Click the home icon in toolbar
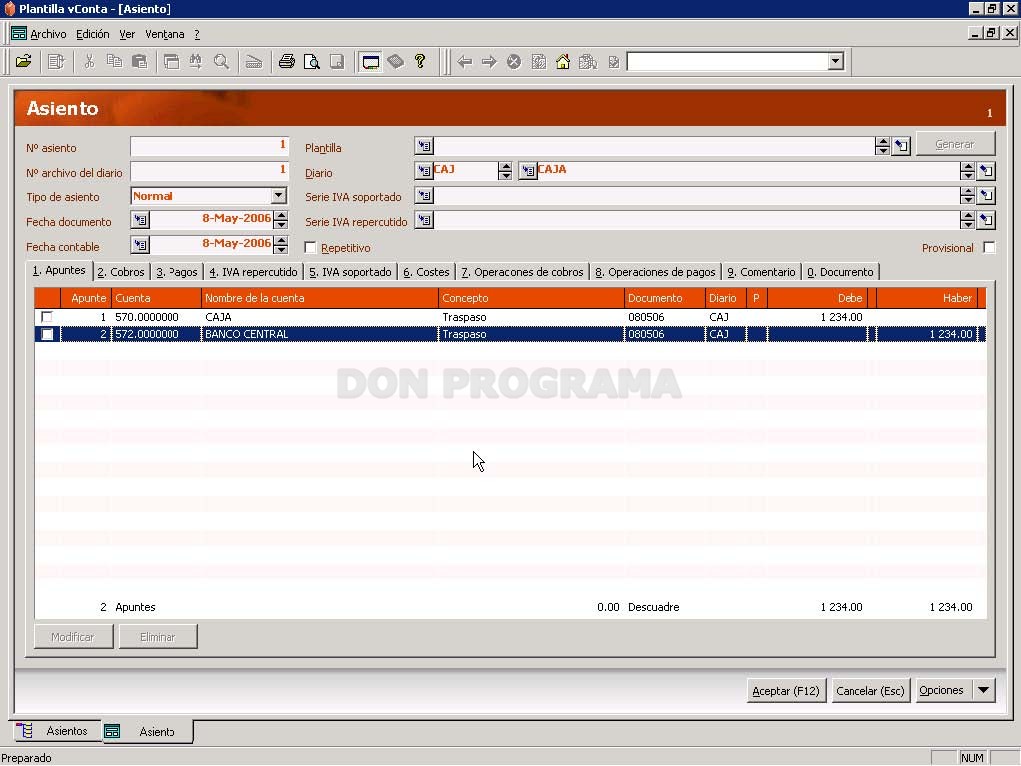 click(x=563, y=62)
